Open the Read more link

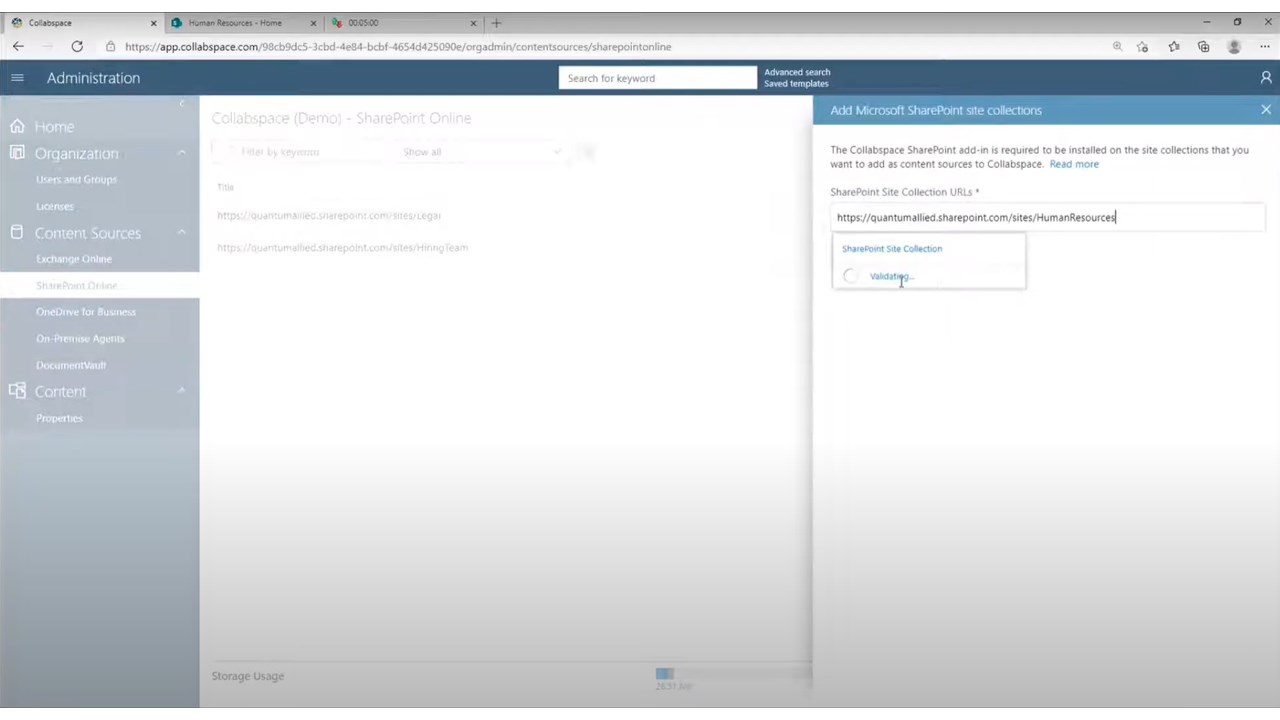coord(1074,164)
